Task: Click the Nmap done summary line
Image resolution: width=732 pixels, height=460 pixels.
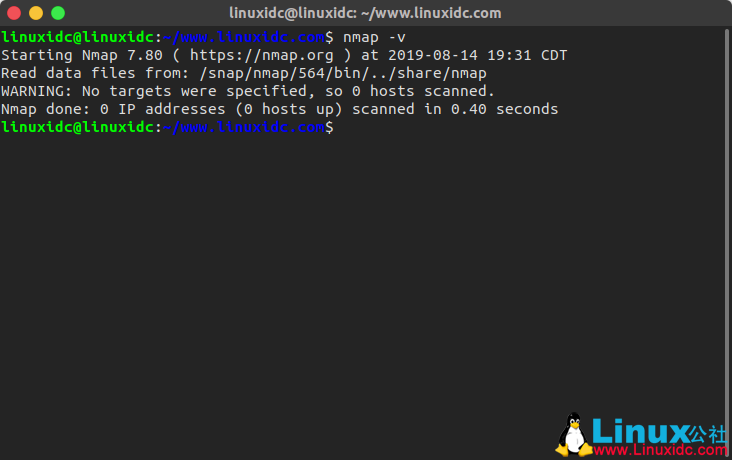Action: pyautogui.click(x=279, y=109)
